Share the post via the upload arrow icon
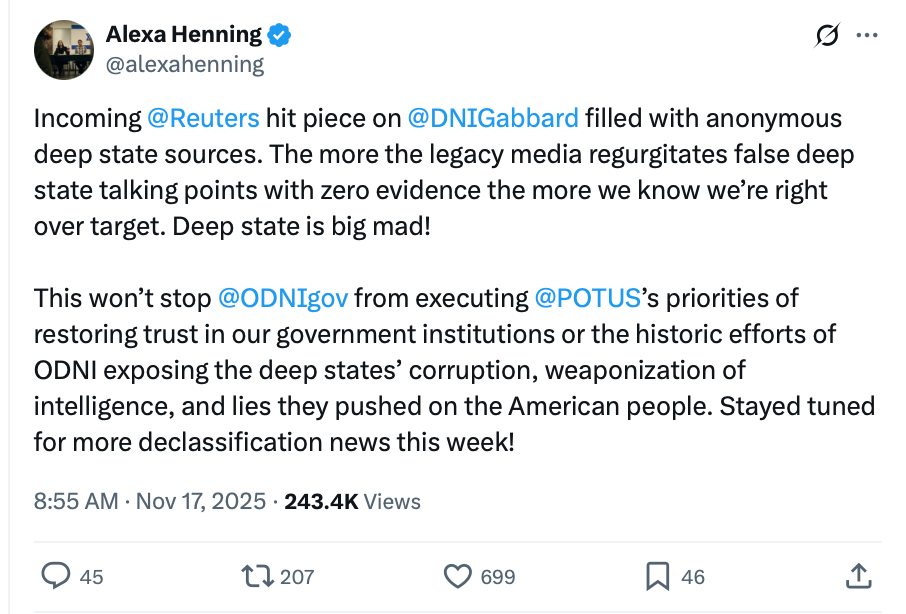Image resolution: width=906 pixels, height=614 pixels. (x=858, y=576)
